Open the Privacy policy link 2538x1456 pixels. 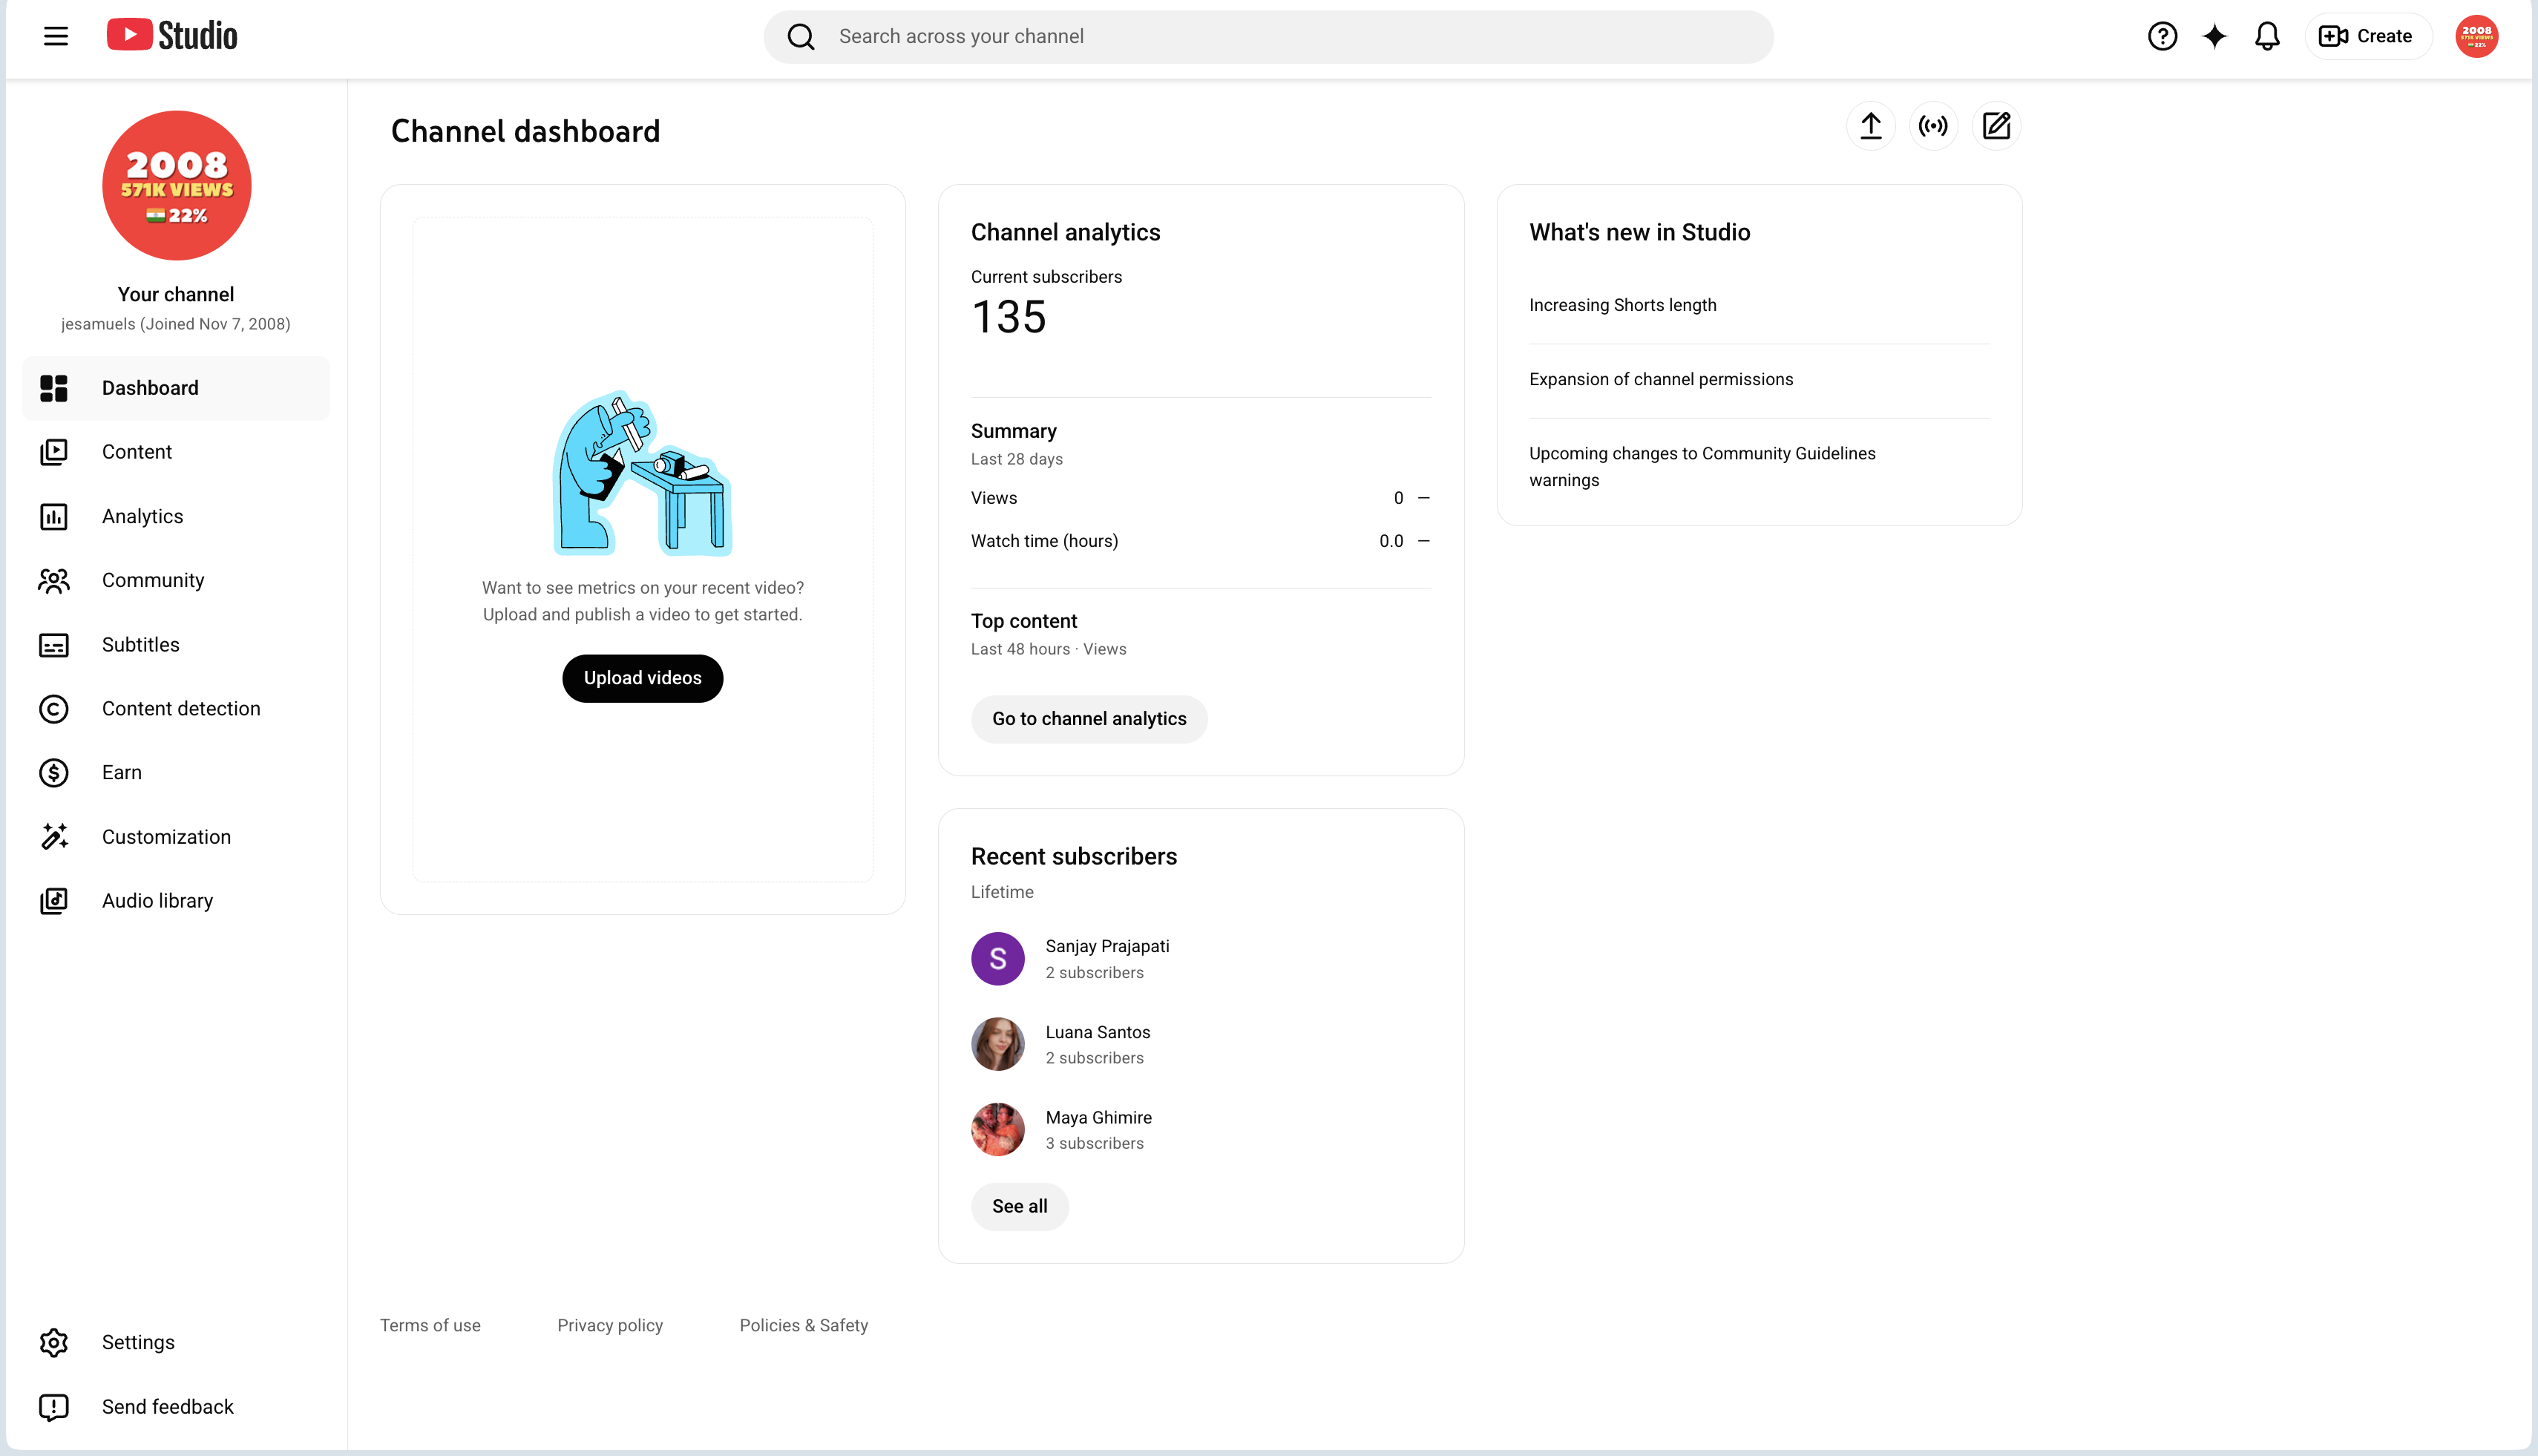click(x=610, y=1325)
